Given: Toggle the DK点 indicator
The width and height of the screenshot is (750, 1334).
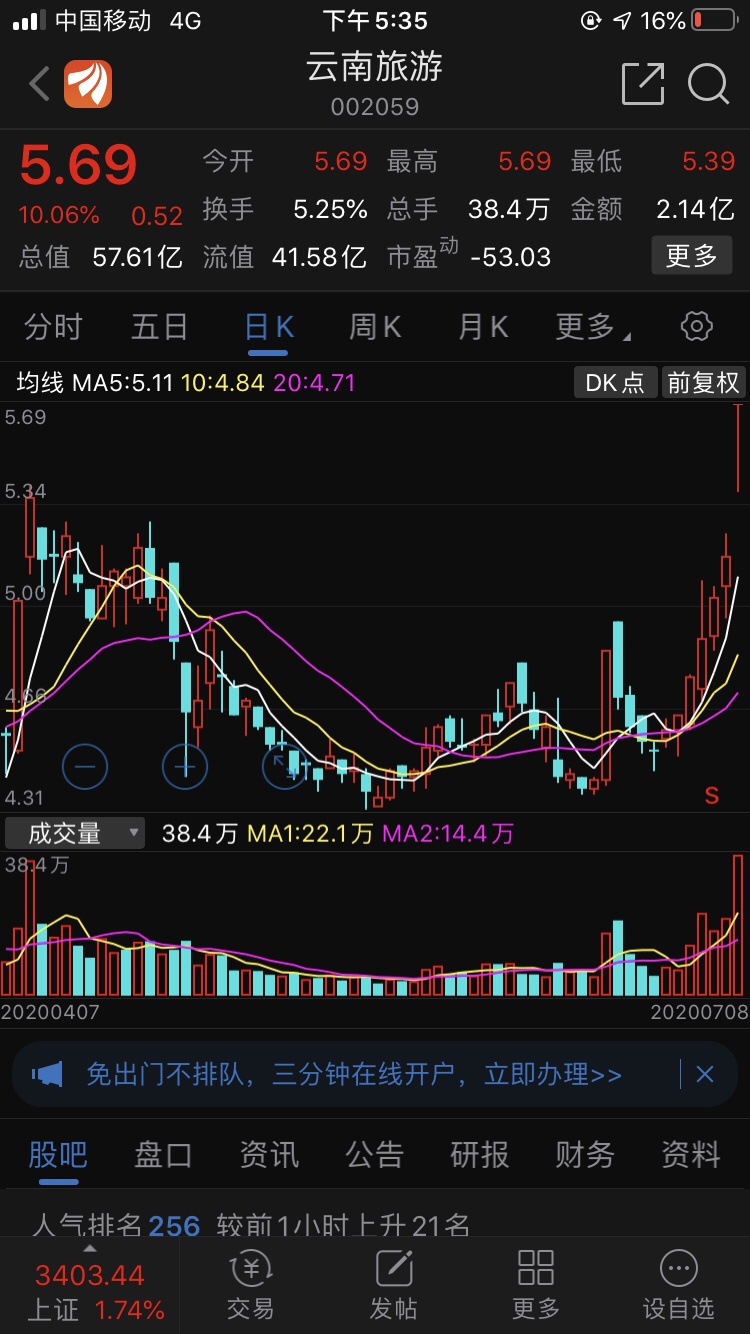Looking at the screenshot, I should pos(615,382).
